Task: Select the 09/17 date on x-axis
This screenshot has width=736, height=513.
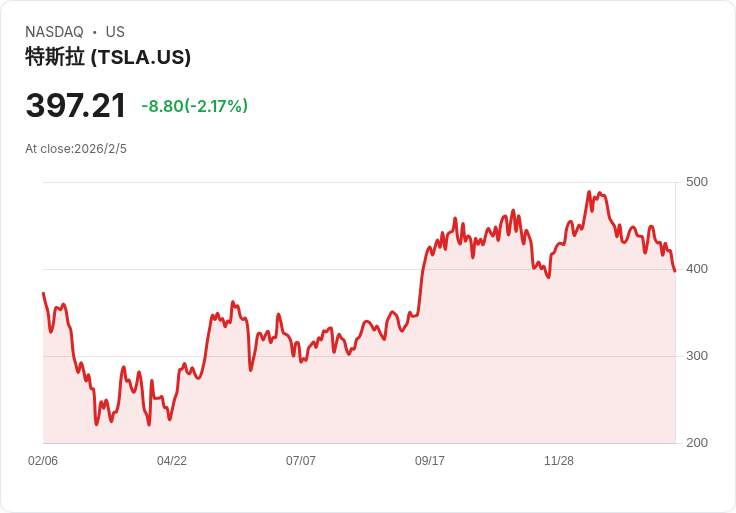Action: click(430, 461)
